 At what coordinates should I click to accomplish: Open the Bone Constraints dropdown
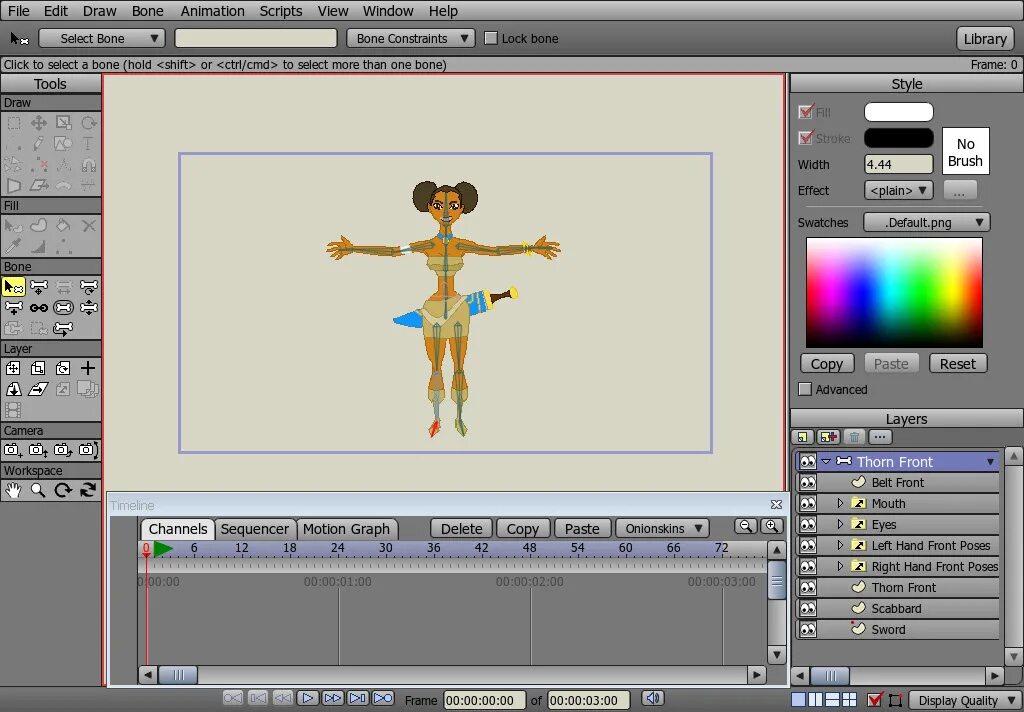(x=411, y=38)
